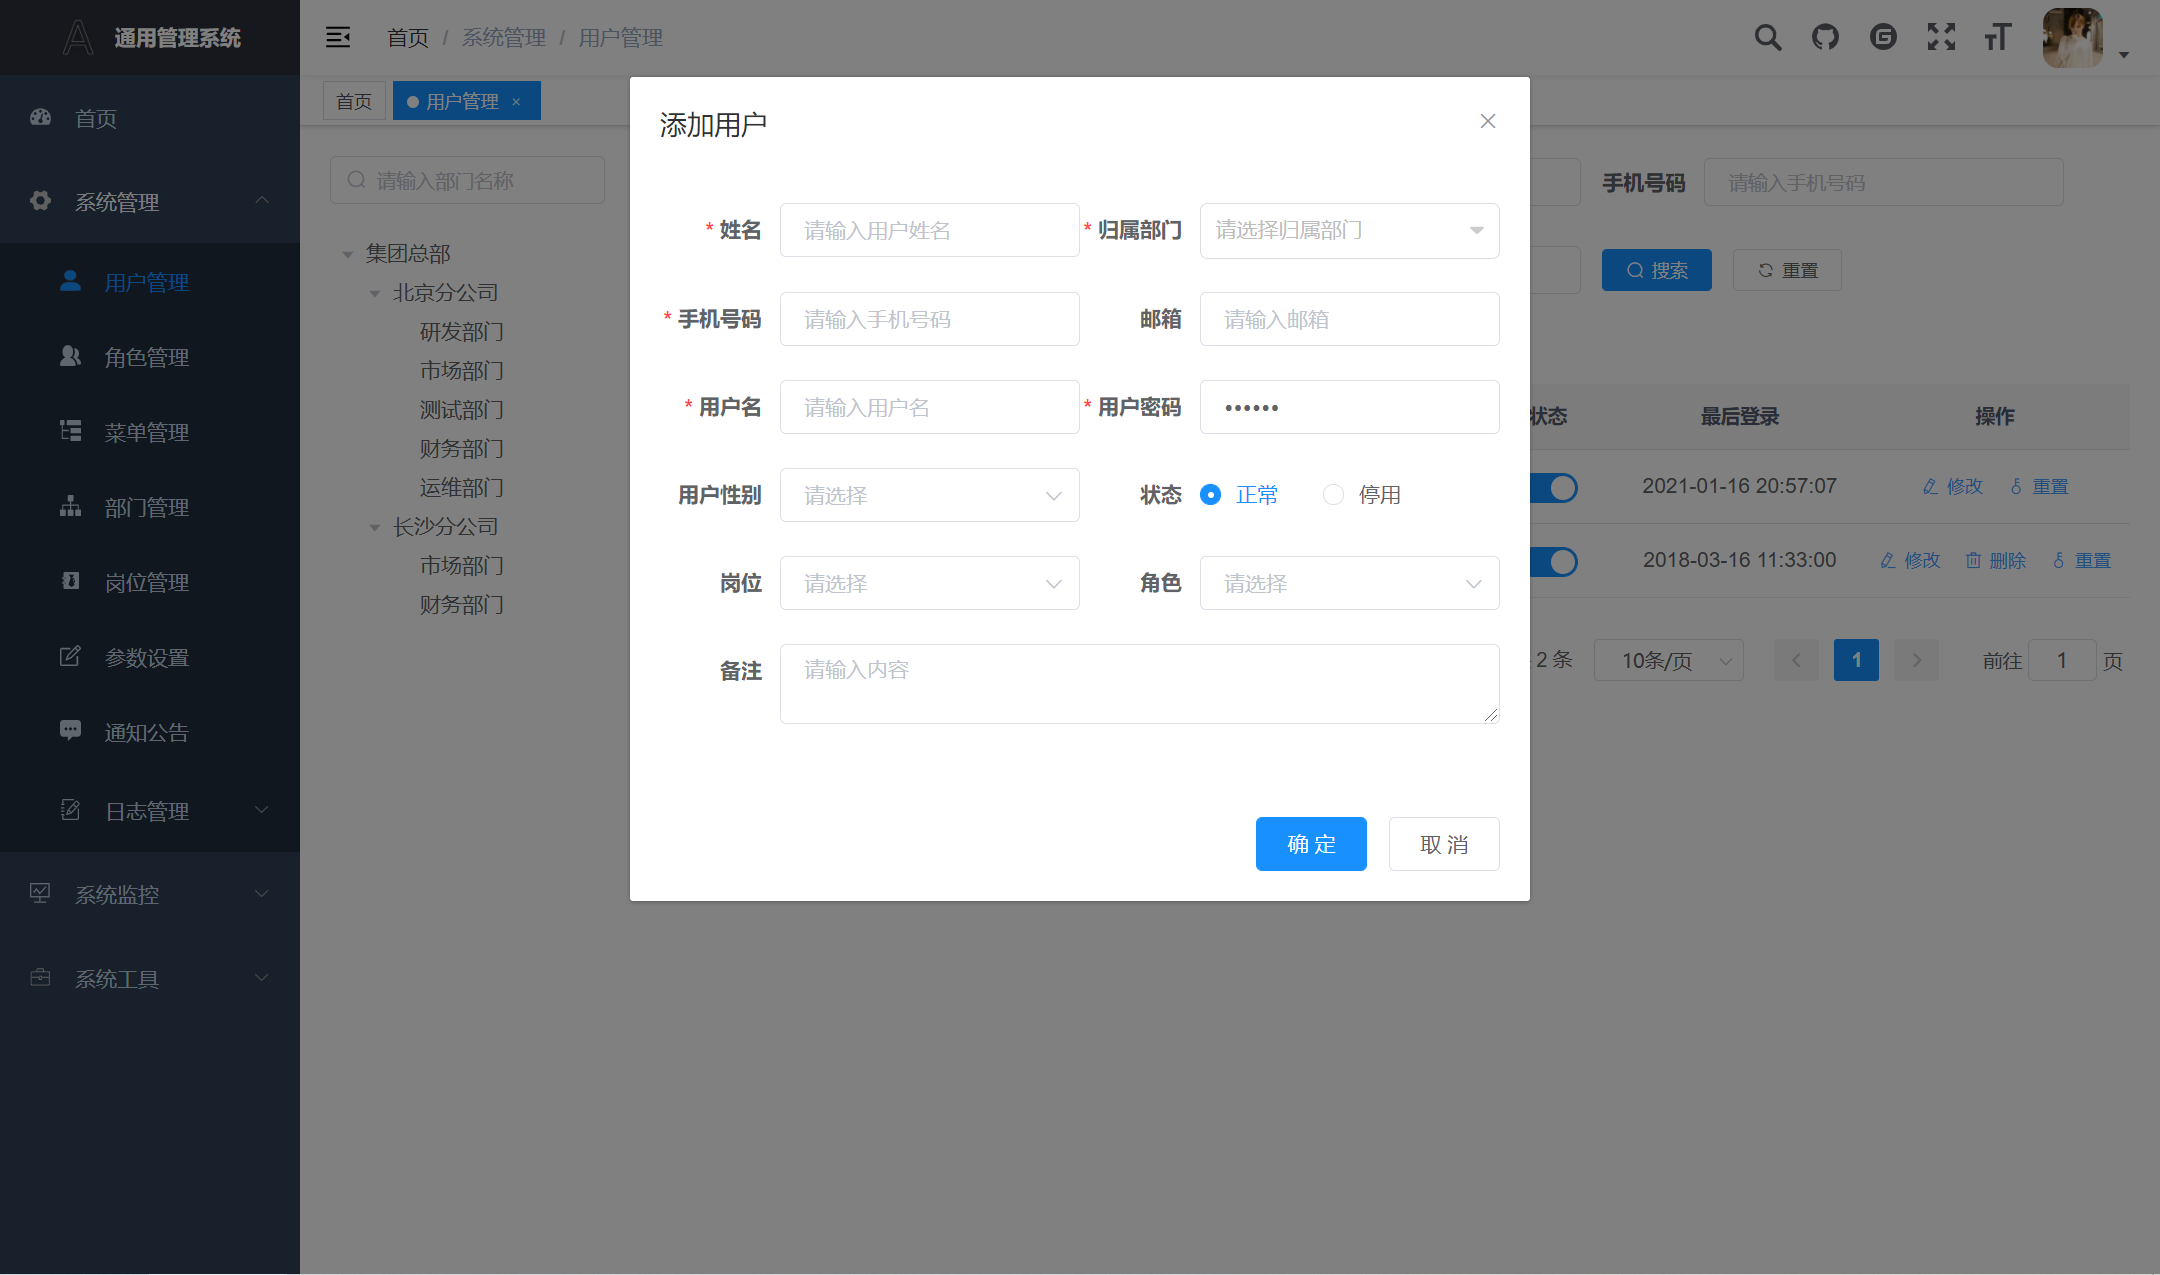Click the badge icon beside 岗位管理
2160x1275 pixels.
pos(70,581)
